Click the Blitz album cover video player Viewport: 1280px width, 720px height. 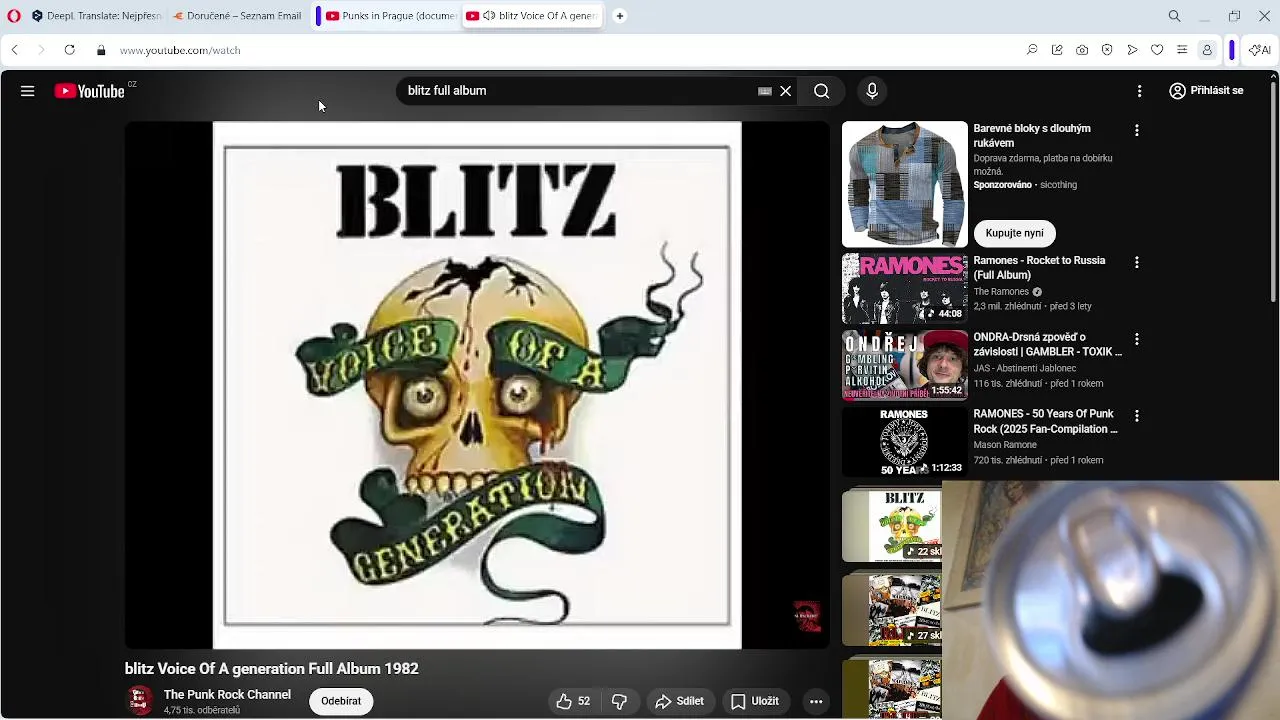click(x=477, y=385)
